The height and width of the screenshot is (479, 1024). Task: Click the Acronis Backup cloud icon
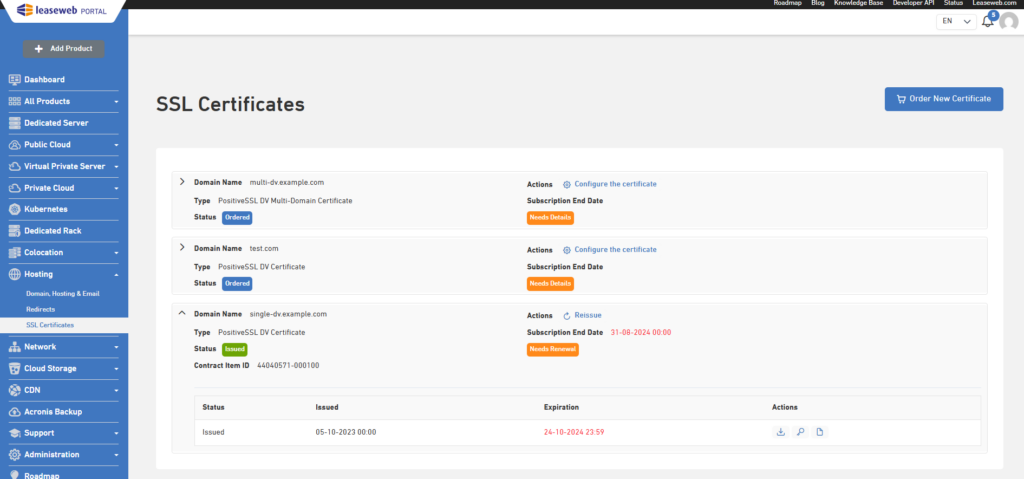(15, 412)
